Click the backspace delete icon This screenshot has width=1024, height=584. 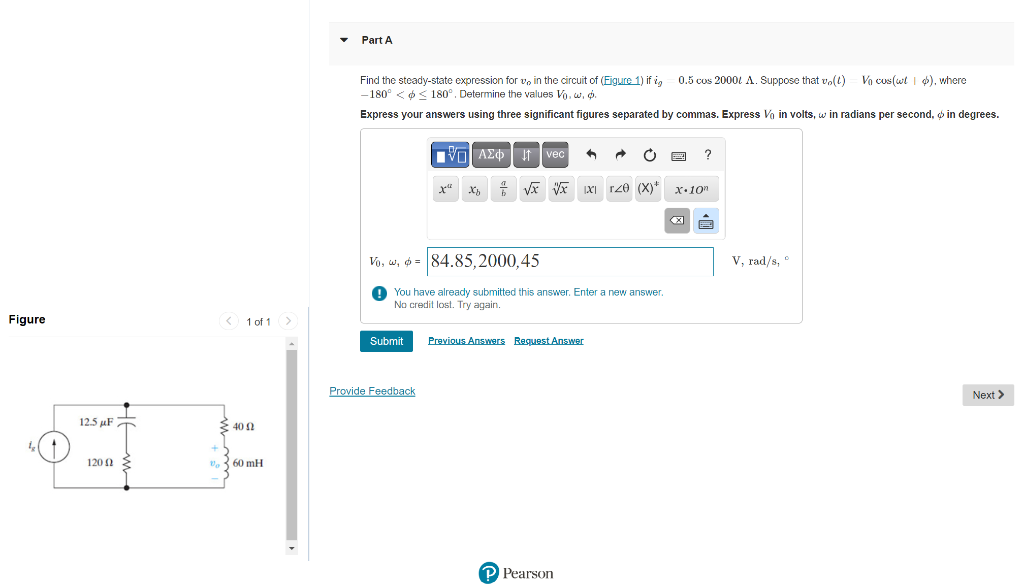pos(677,221)
